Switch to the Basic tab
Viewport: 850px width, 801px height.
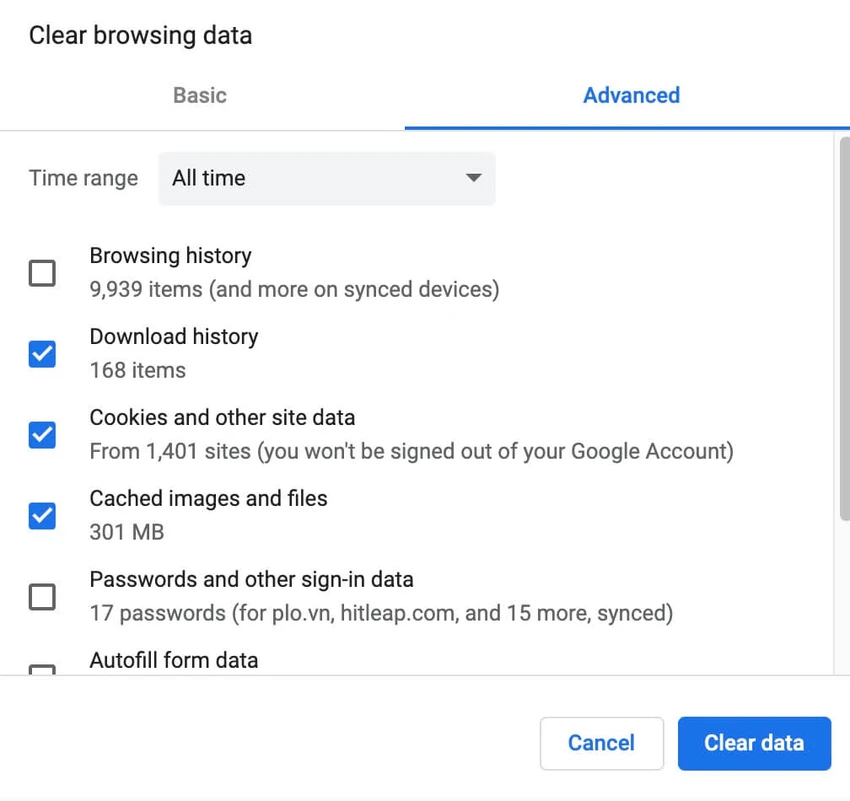[x=200, y=95]
